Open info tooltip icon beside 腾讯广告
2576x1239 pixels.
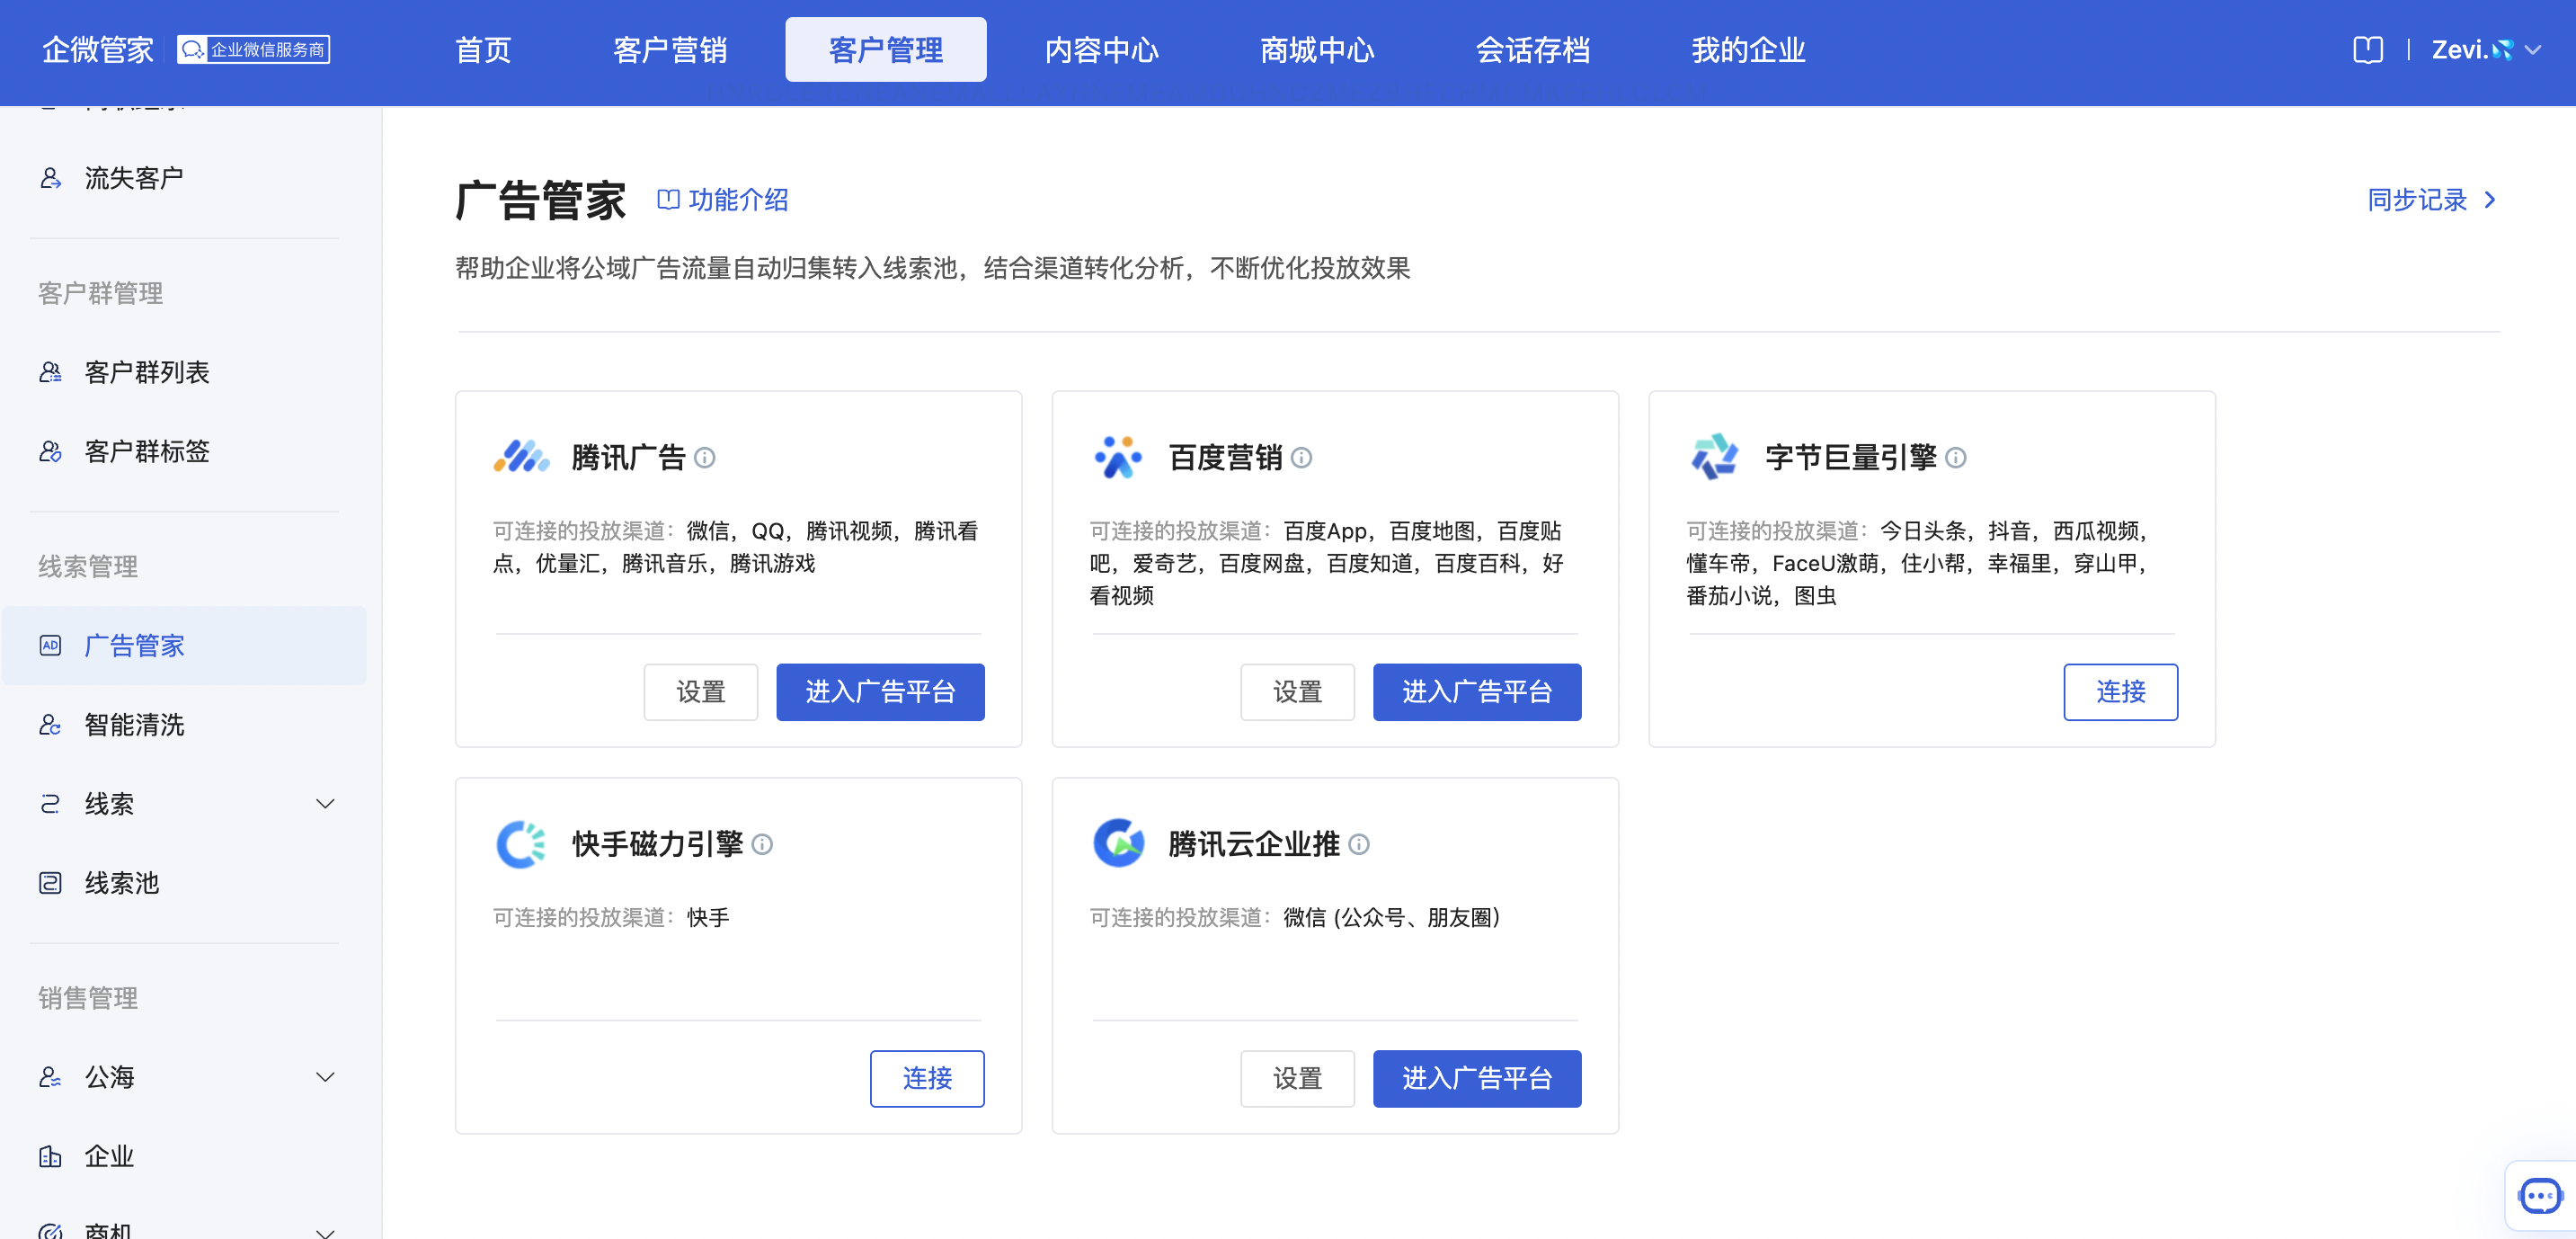pos(705,458)
